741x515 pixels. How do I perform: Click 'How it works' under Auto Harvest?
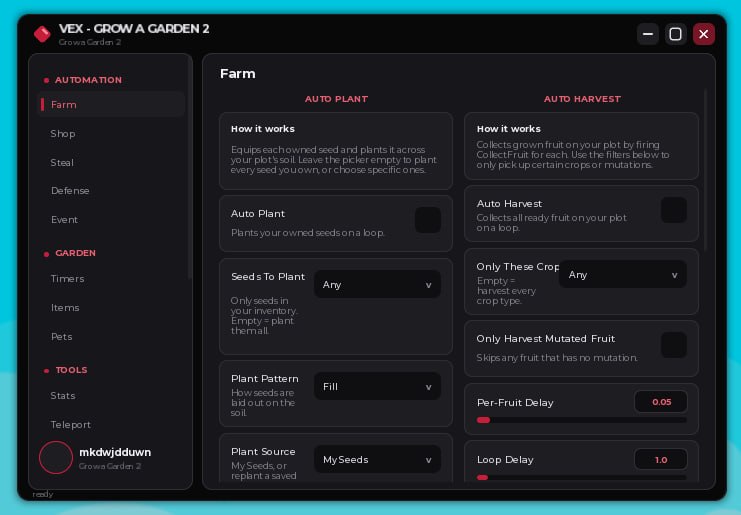click(x=508, y=129)
